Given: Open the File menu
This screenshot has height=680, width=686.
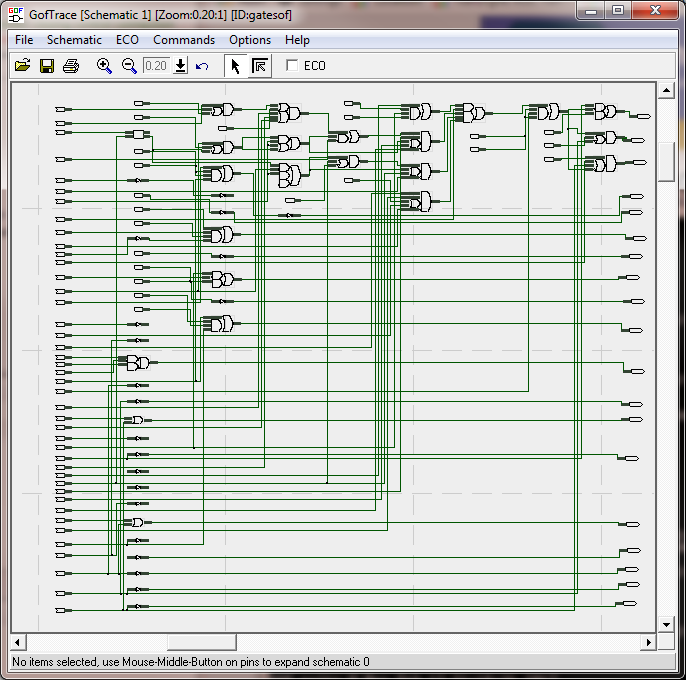Looking at the screenshot, I should coord(24,40).
